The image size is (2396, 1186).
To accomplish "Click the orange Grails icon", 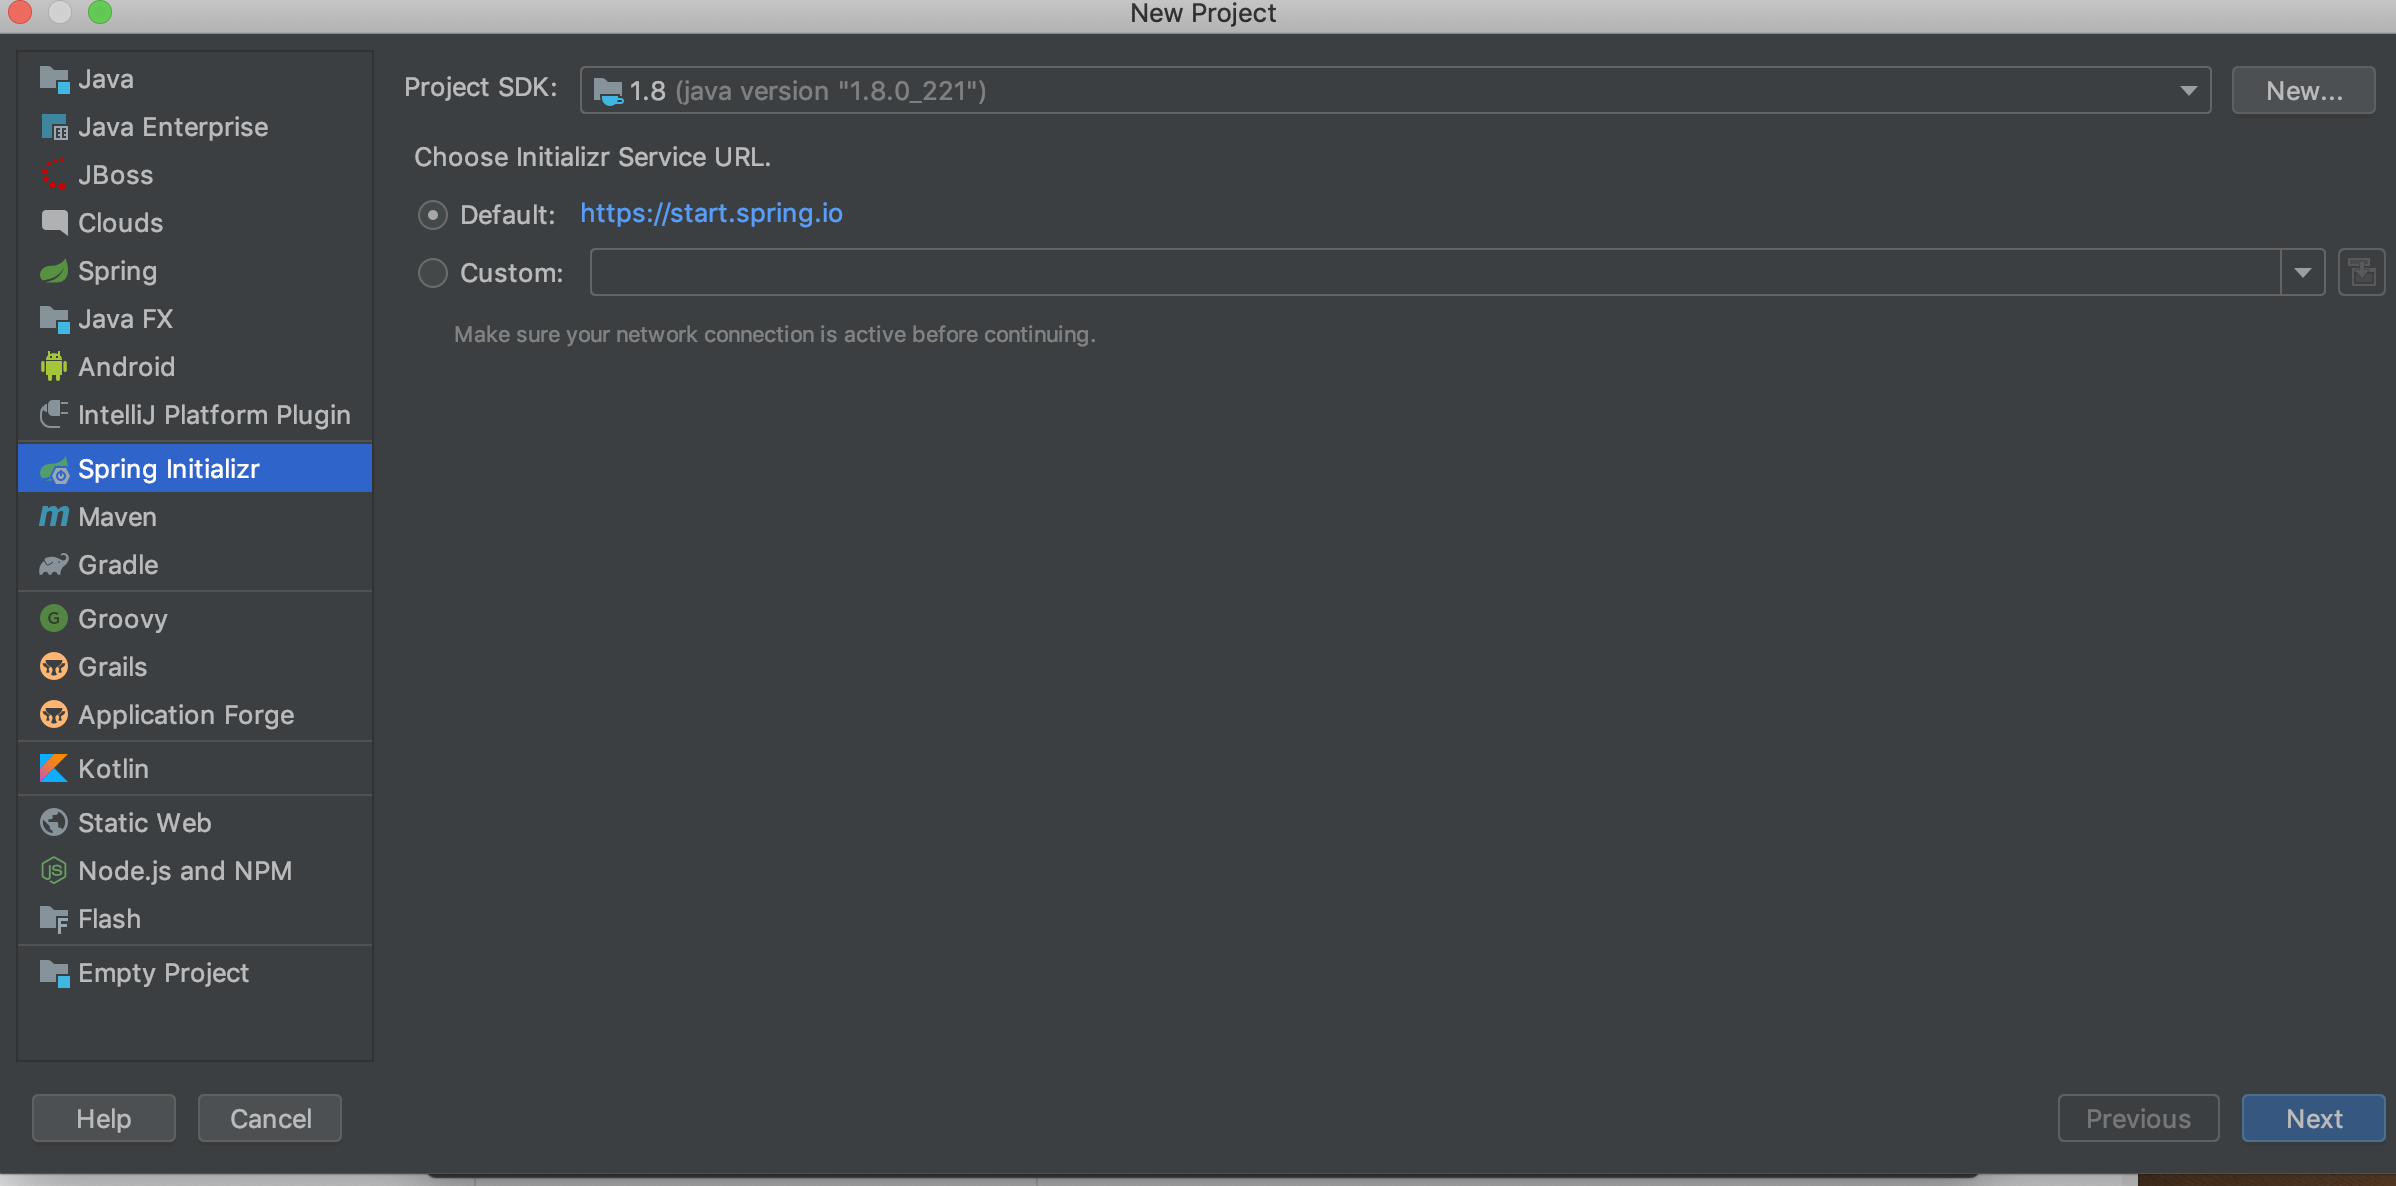I will pyautogui.click(x=54, y=667).
